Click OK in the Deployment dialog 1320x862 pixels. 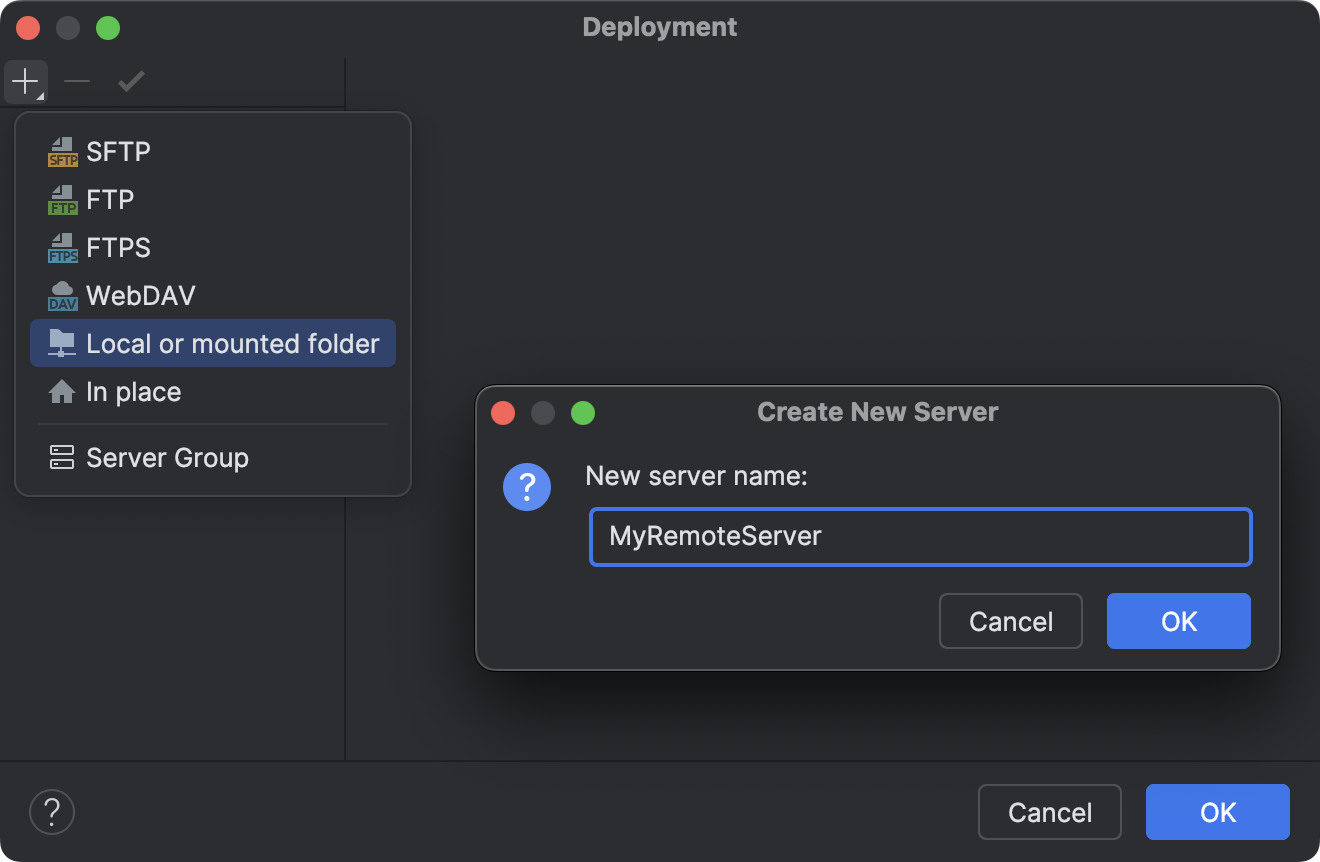coord(1217,812)
